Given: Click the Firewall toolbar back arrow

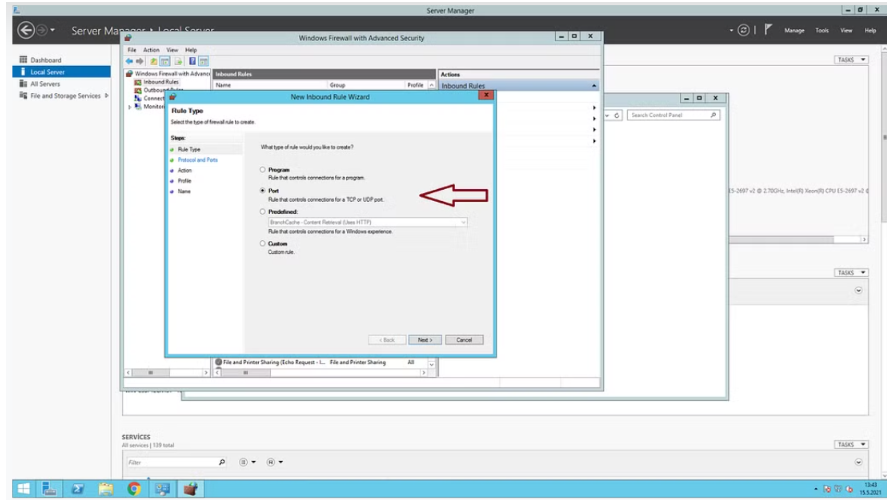Looking at the screenshot, I should click(x=129, y=61).
